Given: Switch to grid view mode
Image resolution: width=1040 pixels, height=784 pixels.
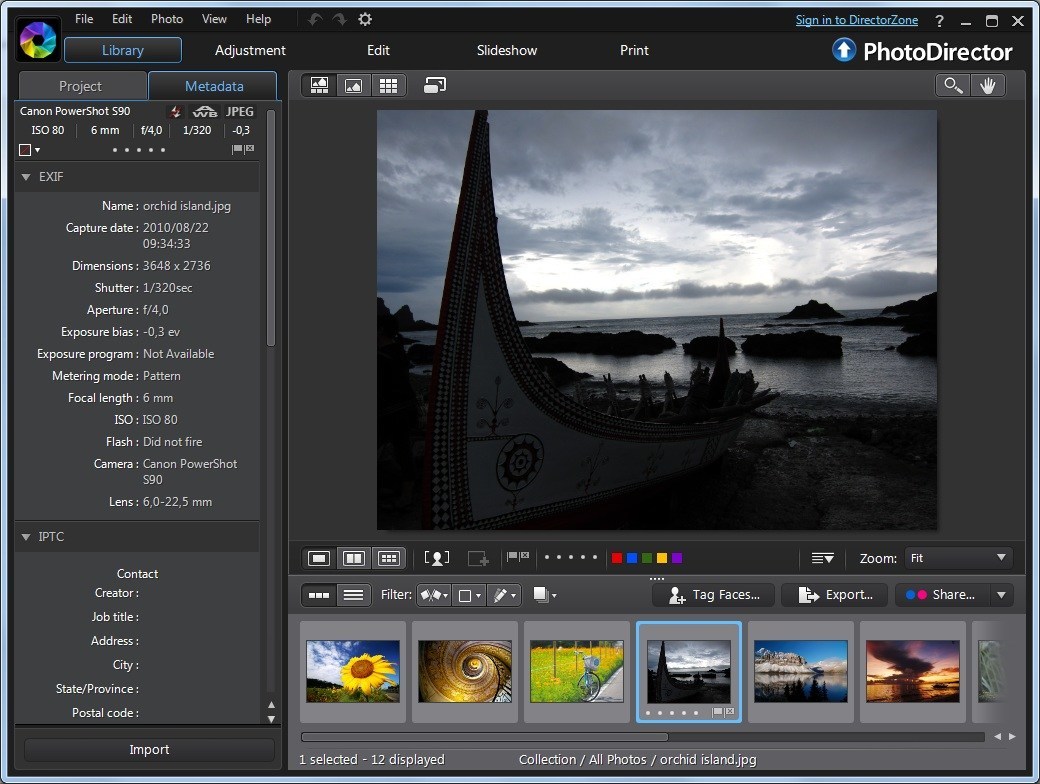Looking at the screenshot, I should tap(389, 85).
